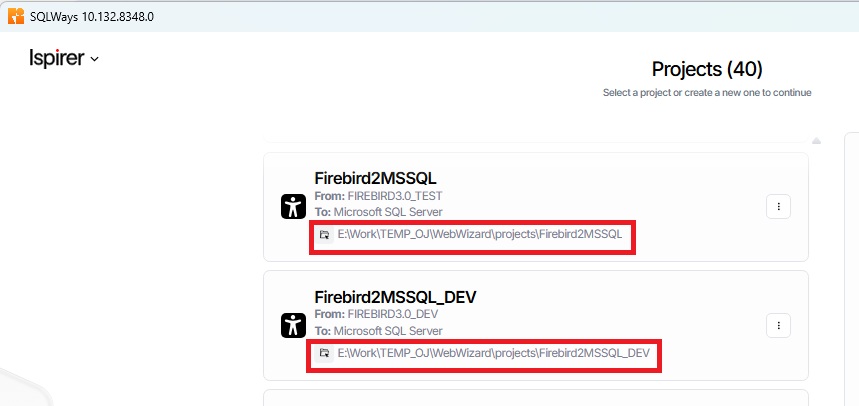The height and width of the screenshot is (406, 859).
Task: Click the project list scroll-up arrow
Action: 816,141
